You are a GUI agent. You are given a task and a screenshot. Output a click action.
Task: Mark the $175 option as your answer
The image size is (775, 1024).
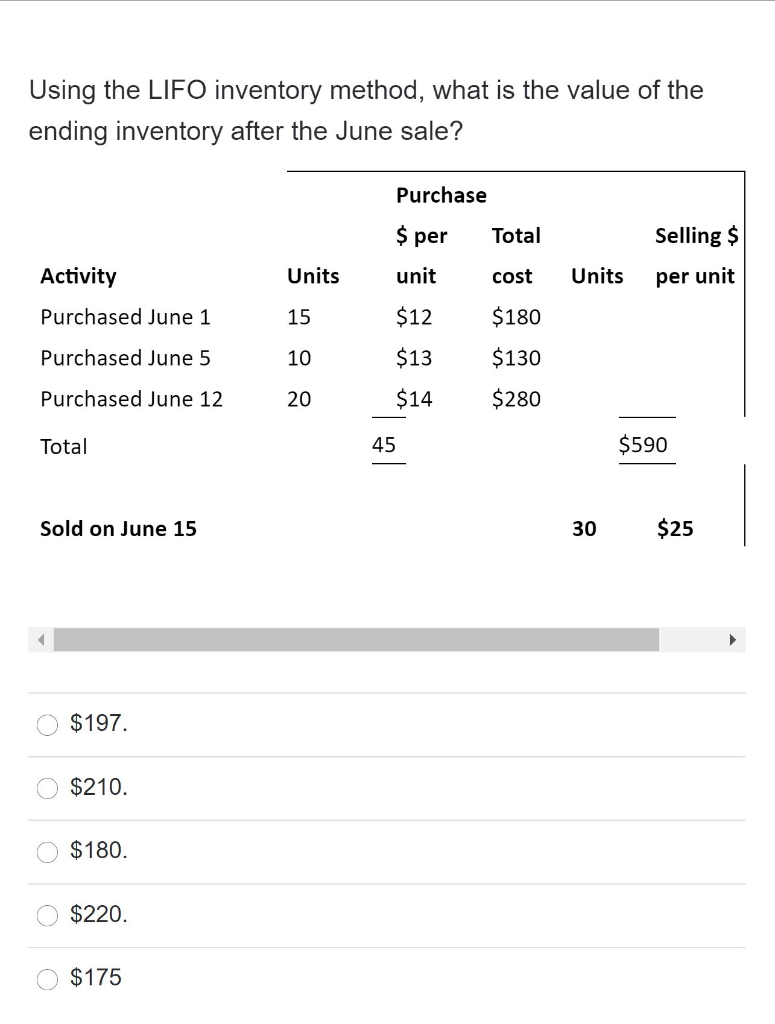coord(47,978)
